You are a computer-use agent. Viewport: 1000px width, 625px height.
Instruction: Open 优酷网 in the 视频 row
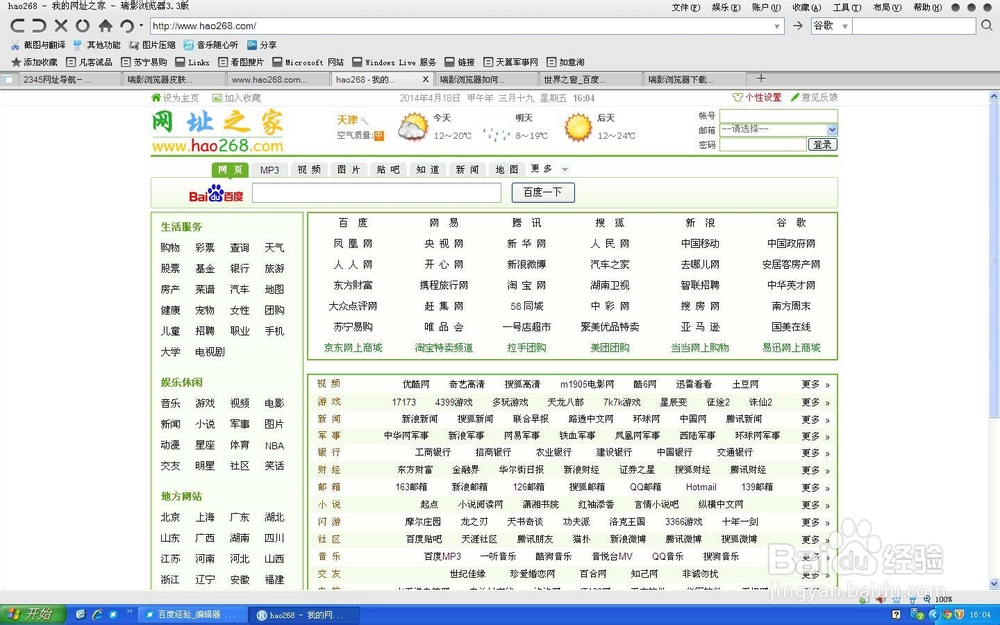(x=416, y=385)
